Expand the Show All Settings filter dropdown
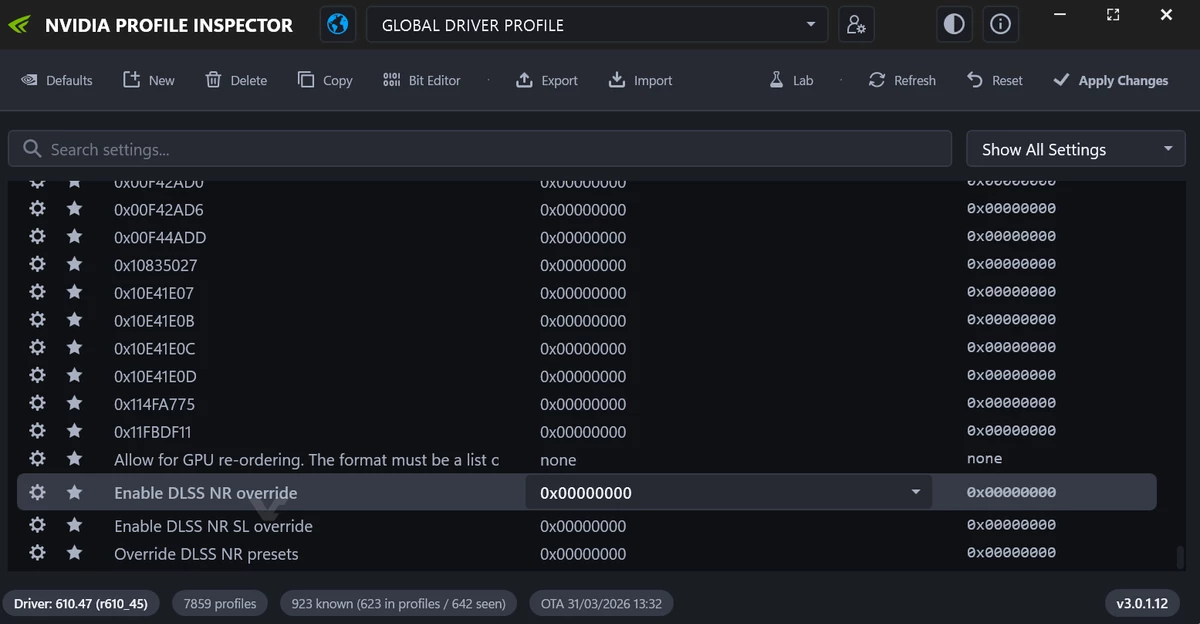The image size is (1200, 624). pos(1076,149)
